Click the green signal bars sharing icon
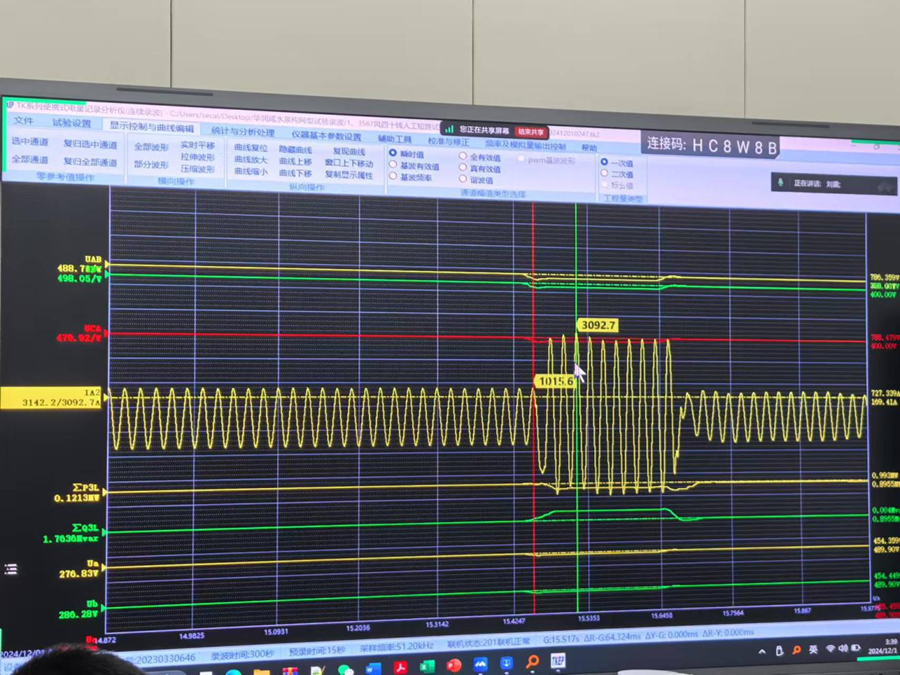The width and height of the screenshot is (900, 675). pyautogui.click(x=450, y=130)
